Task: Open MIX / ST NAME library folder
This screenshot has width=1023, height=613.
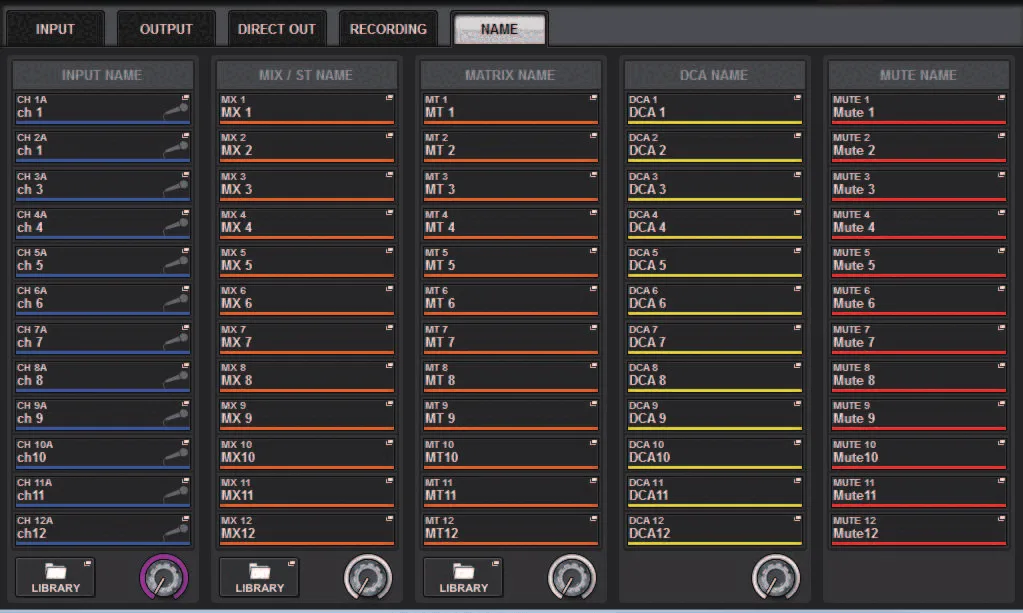Action: tap(260, 577)
